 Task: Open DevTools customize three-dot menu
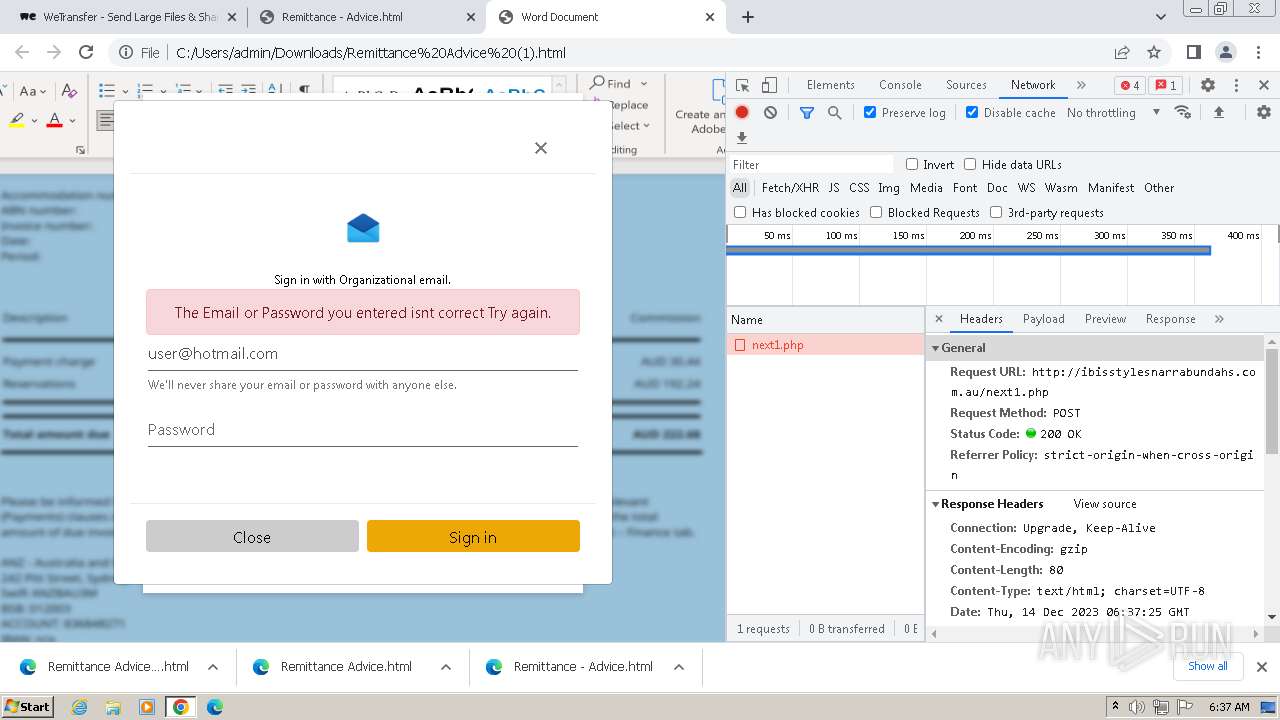pos(1236,85)
